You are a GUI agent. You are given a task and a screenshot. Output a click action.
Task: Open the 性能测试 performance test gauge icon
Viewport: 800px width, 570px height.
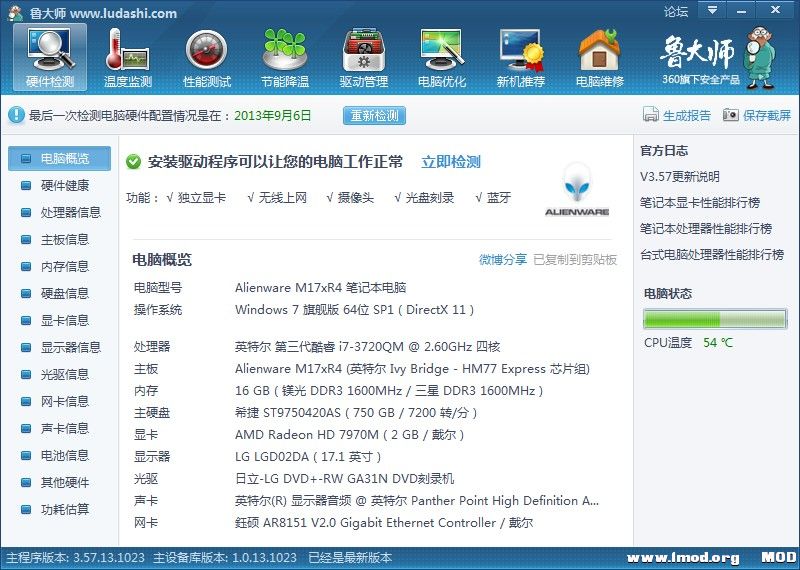pos(207,57)
